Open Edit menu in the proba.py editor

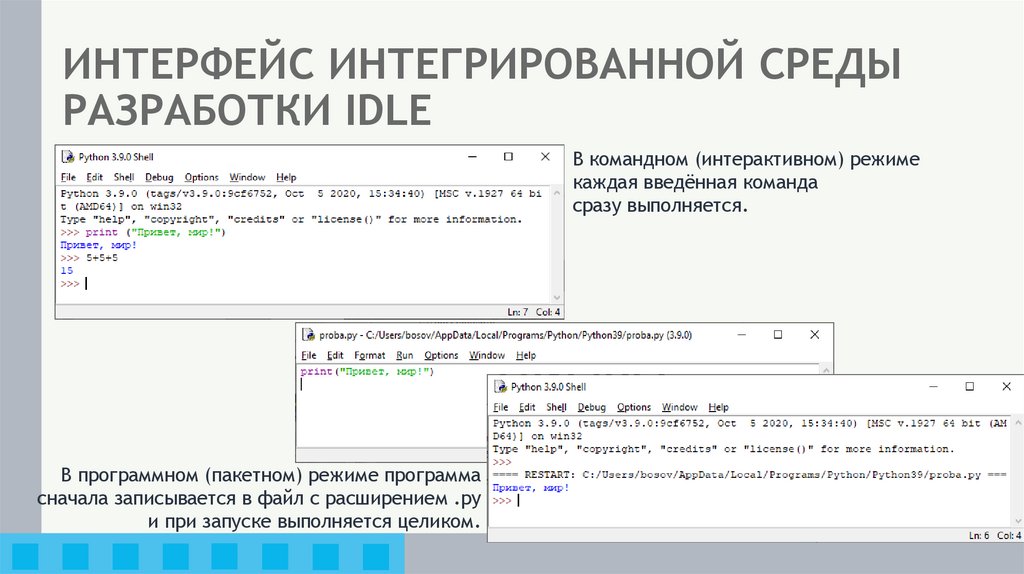(x=335, y=355)
